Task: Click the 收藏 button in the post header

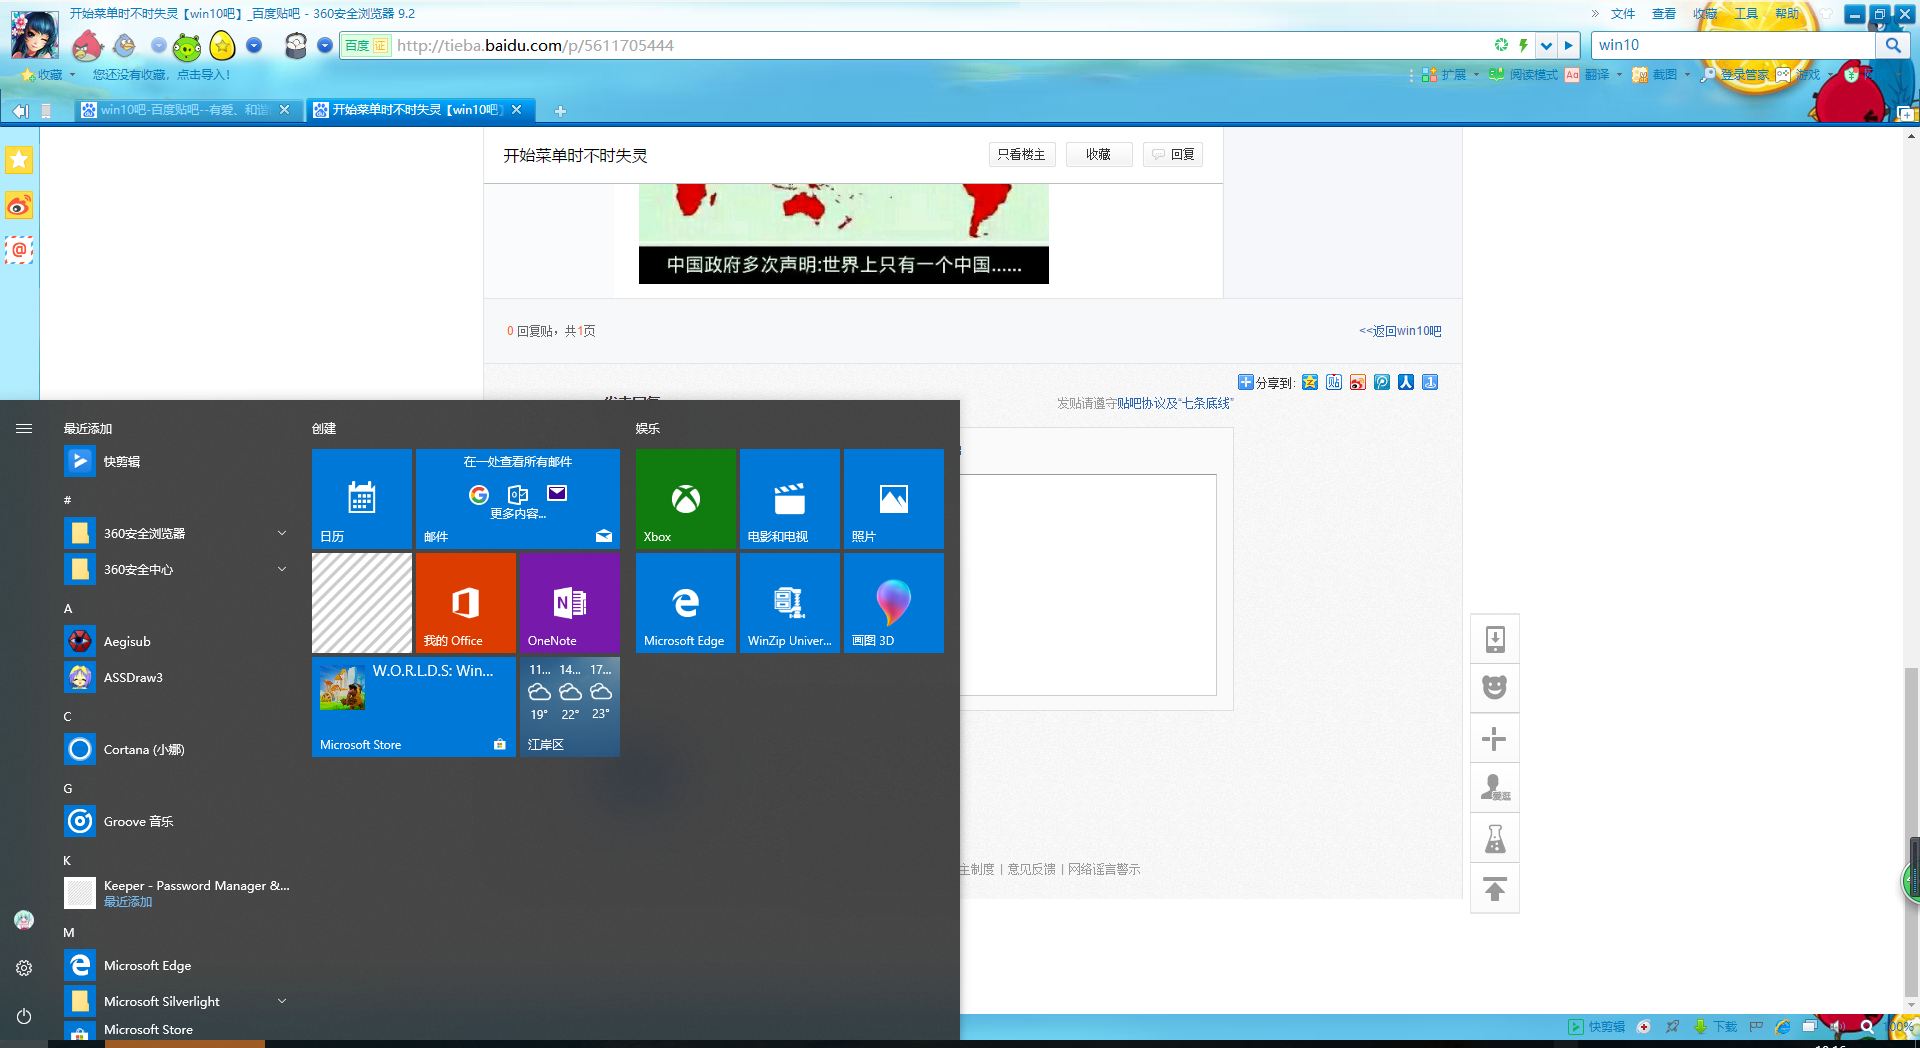Action: (1099, 155)
